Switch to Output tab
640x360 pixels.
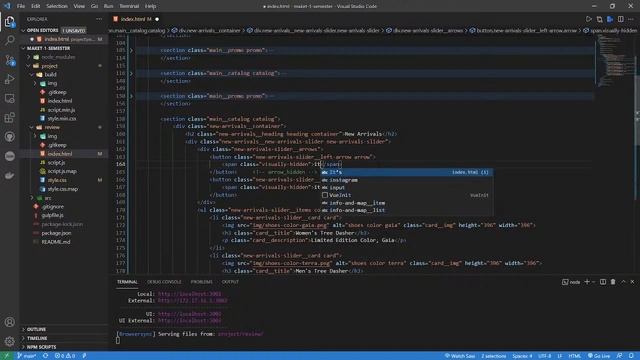(x=230, y=282)
